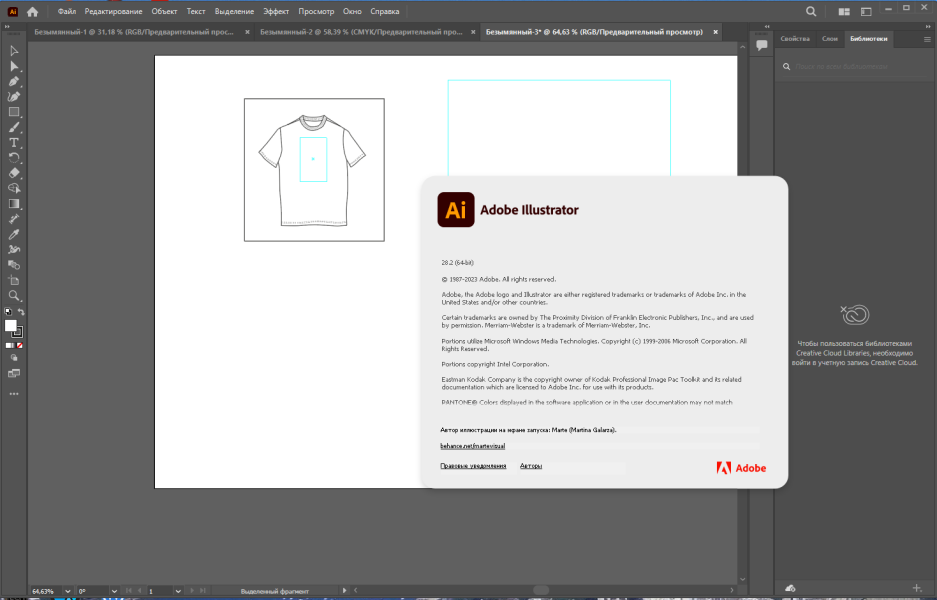Screen dimensions: 937x600
Task: Expand the zoom level dropdown
Action: click(x=68, y=591)
